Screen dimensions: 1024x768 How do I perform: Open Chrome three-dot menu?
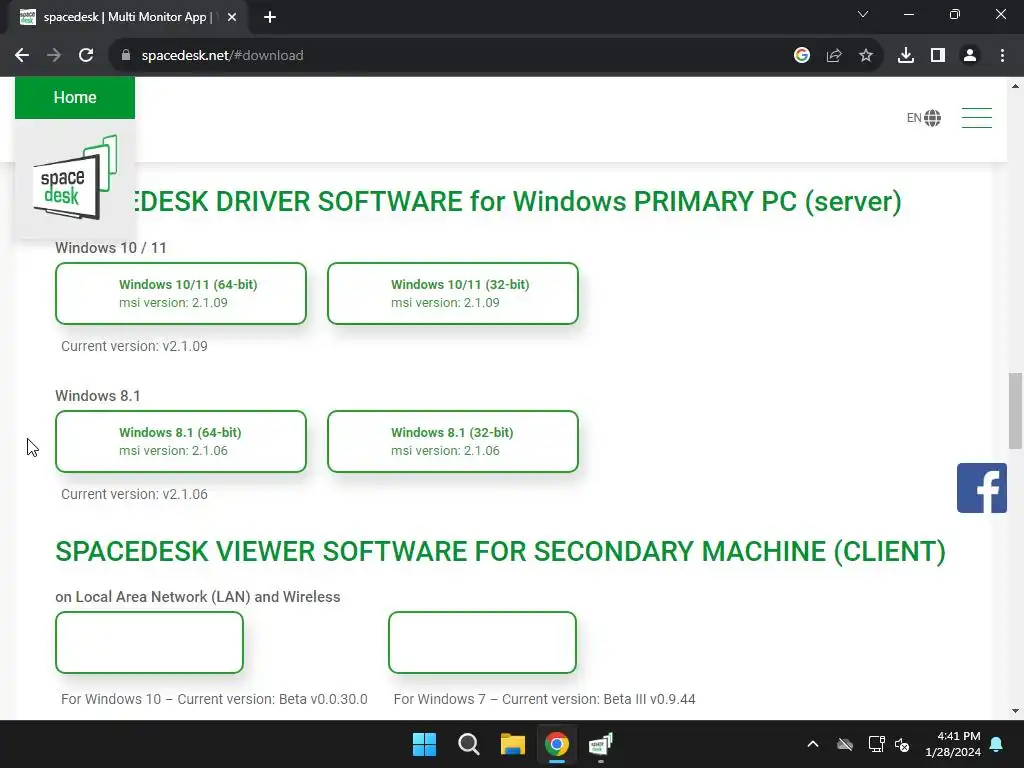pos(1002,56)
